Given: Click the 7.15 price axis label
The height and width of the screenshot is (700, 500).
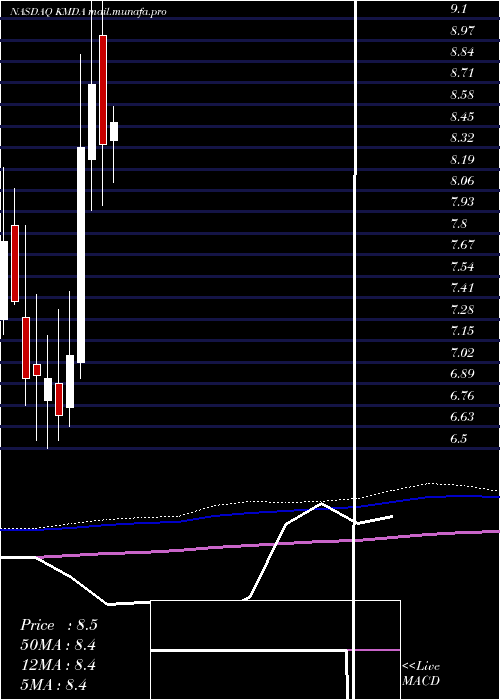Looking at the screenshot, I should point(462,331).
